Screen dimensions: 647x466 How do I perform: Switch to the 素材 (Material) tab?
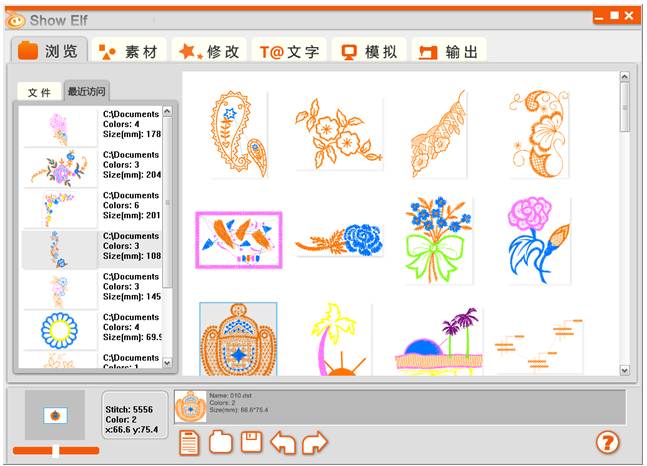tap(128, 52)
